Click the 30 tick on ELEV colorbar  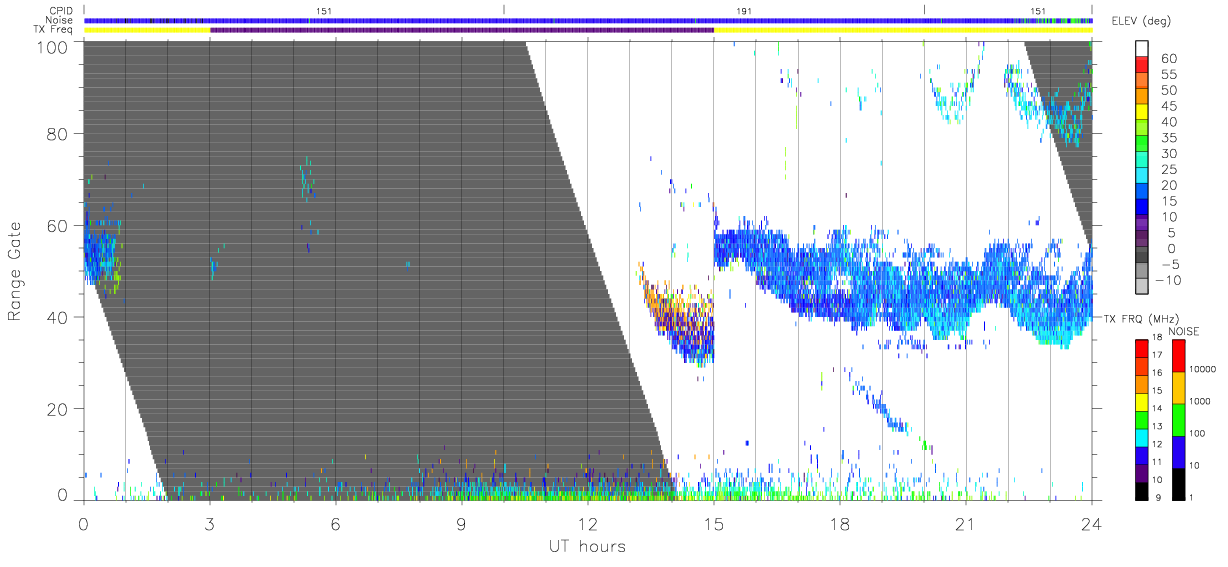tap(1168, 154)
